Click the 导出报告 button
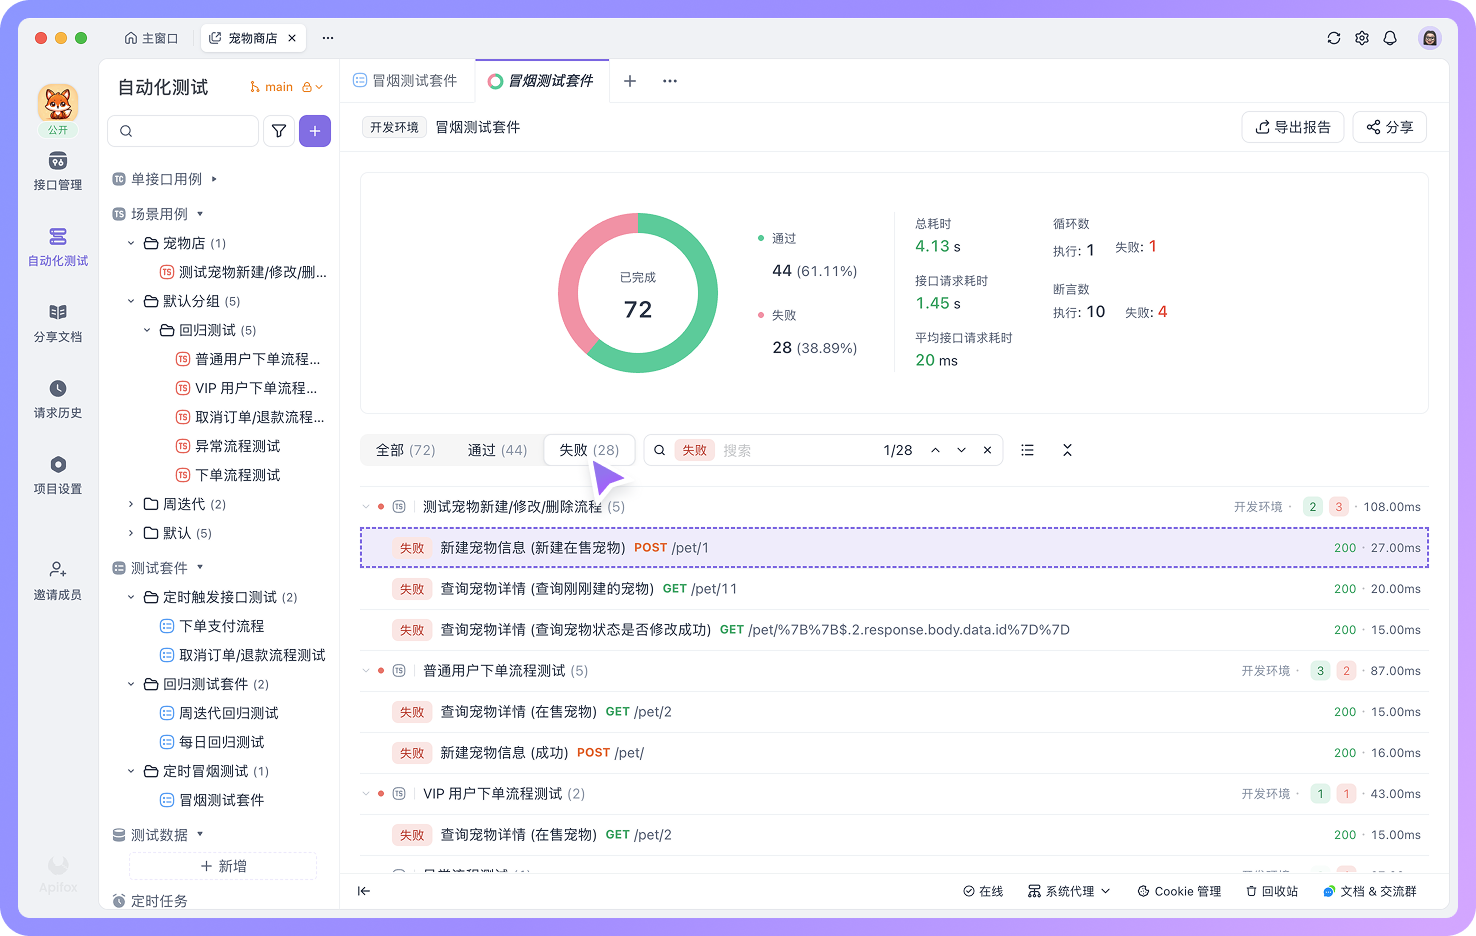Screen dimensions: 1476x936 [x=1292, y=127]
